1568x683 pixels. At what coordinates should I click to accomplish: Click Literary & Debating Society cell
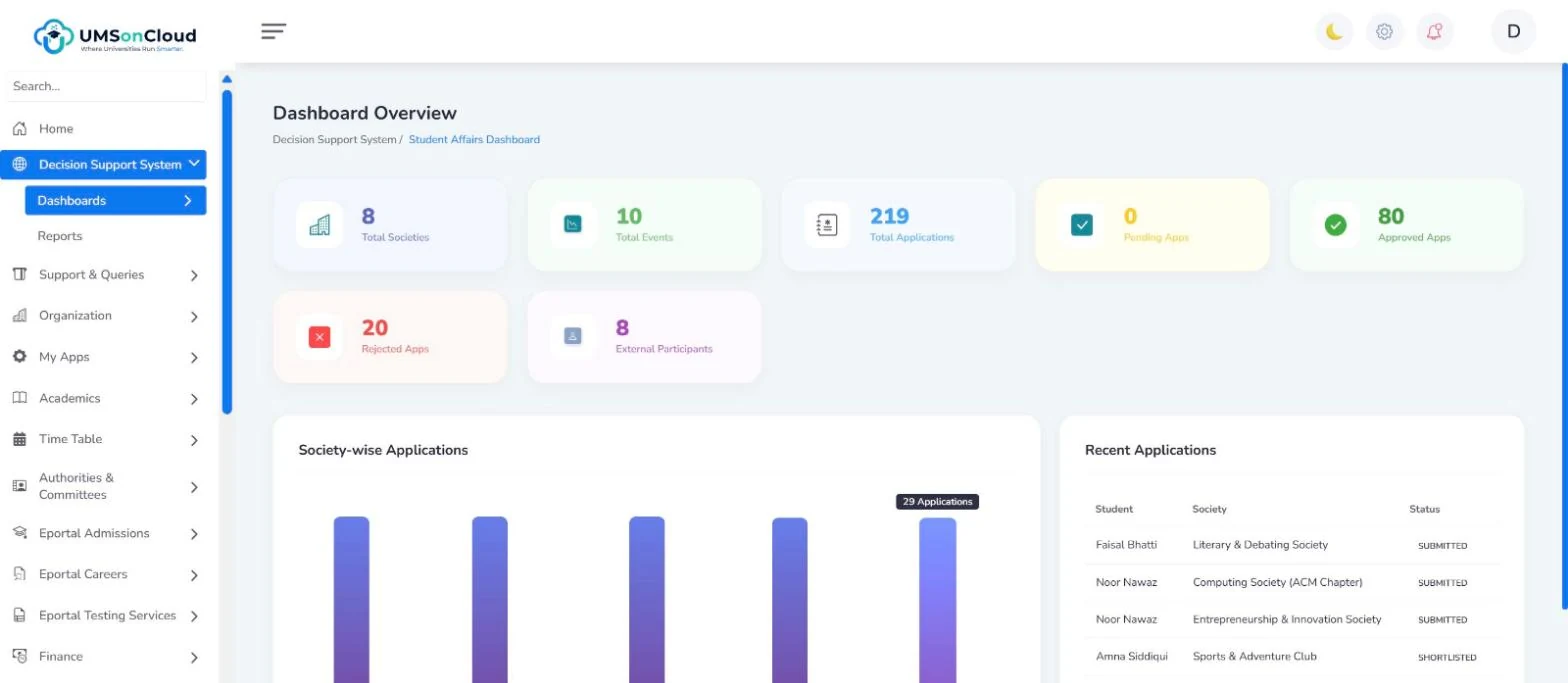pyautogui.click(x=1260, y=545)
